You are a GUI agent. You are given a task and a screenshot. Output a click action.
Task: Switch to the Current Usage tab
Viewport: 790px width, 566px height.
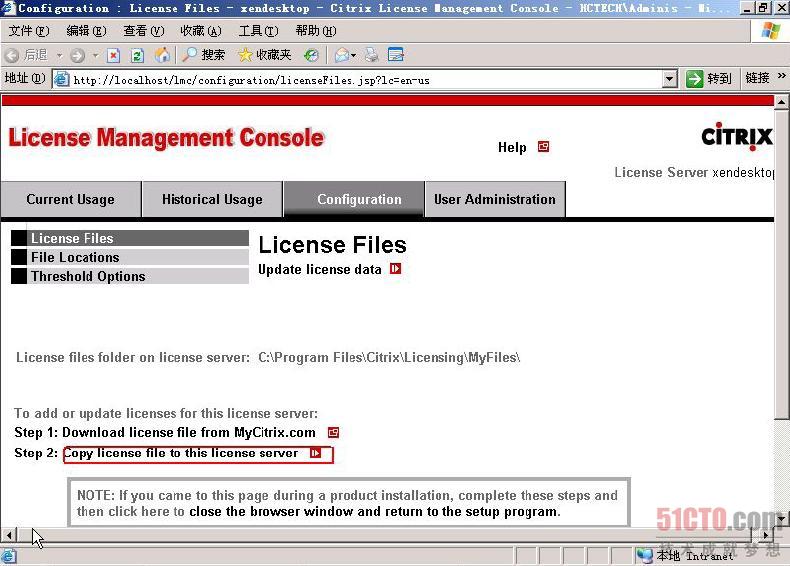(x=71, y=200)
